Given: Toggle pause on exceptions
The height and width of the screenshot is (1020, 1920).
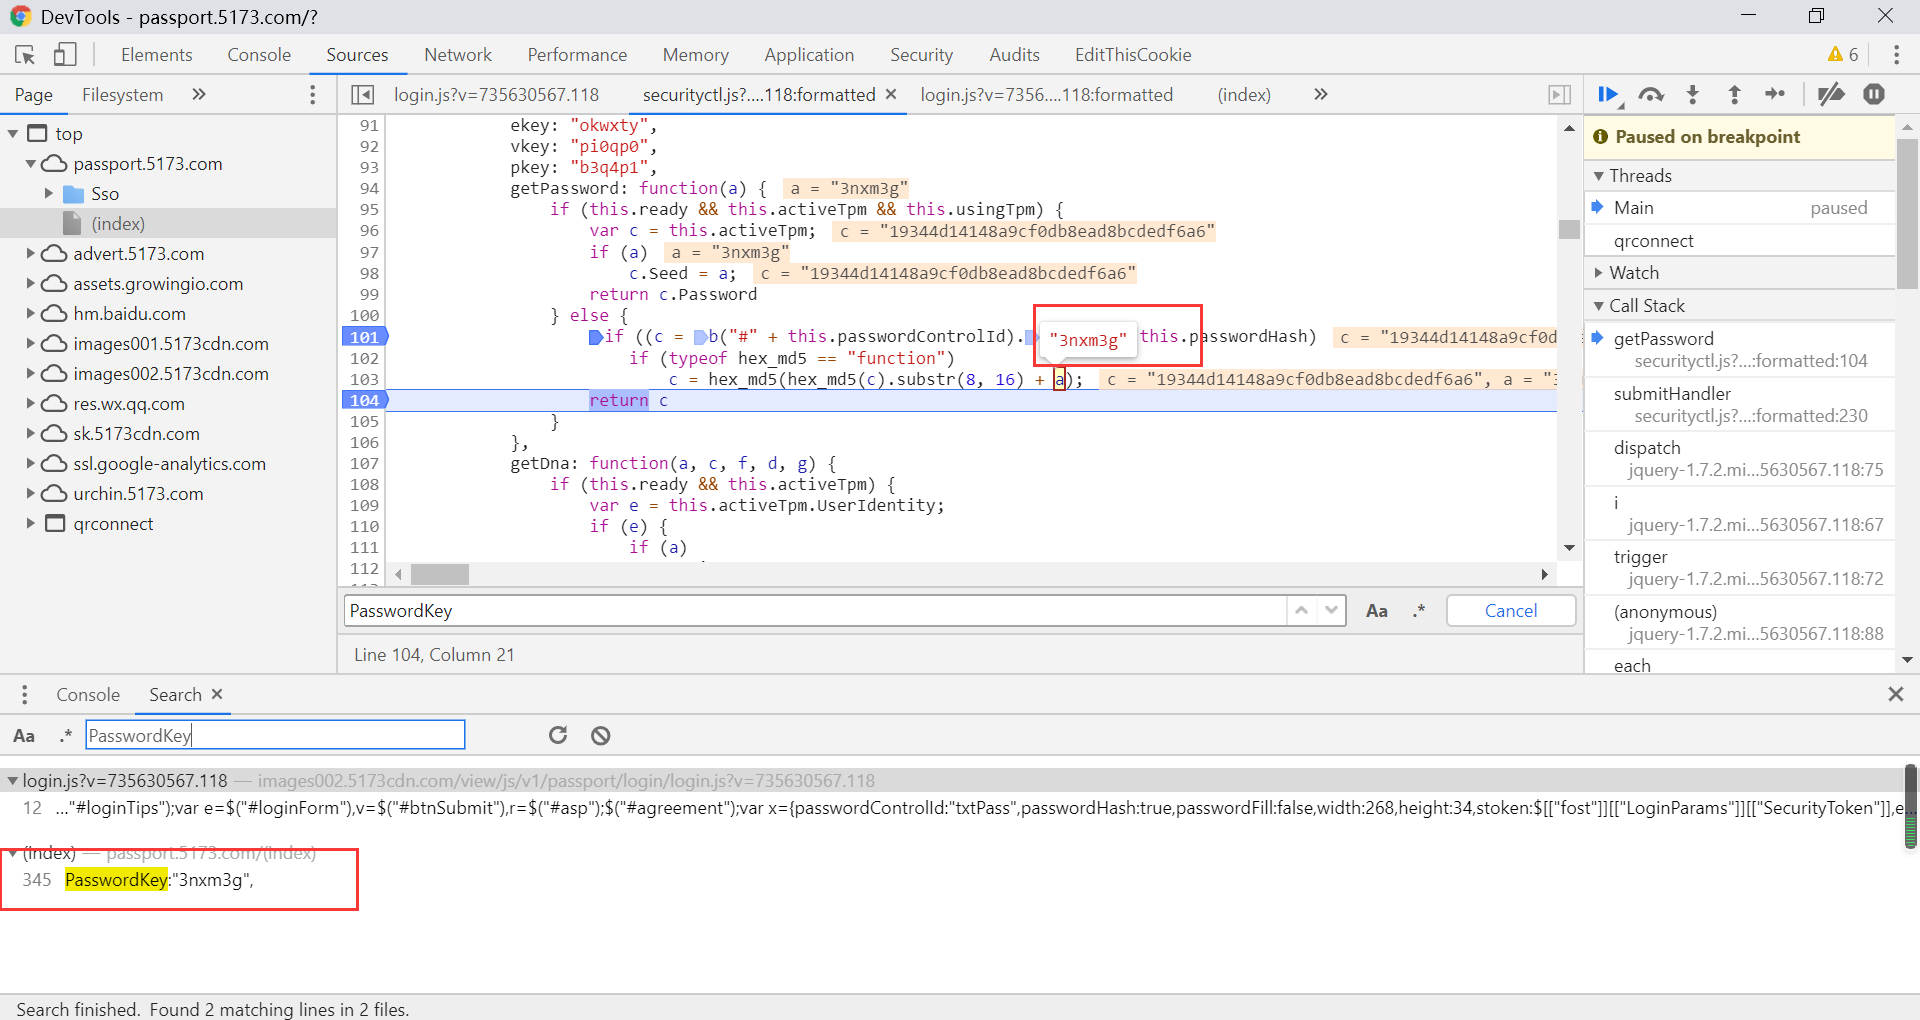Looking at the screenshot, I should pyautogui.click(x=1874, y=94).
